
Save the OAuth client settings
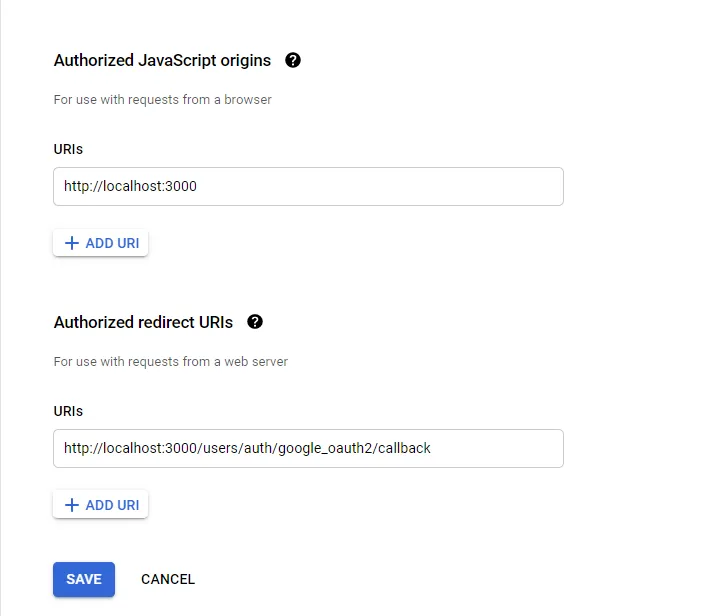point(84,579)
